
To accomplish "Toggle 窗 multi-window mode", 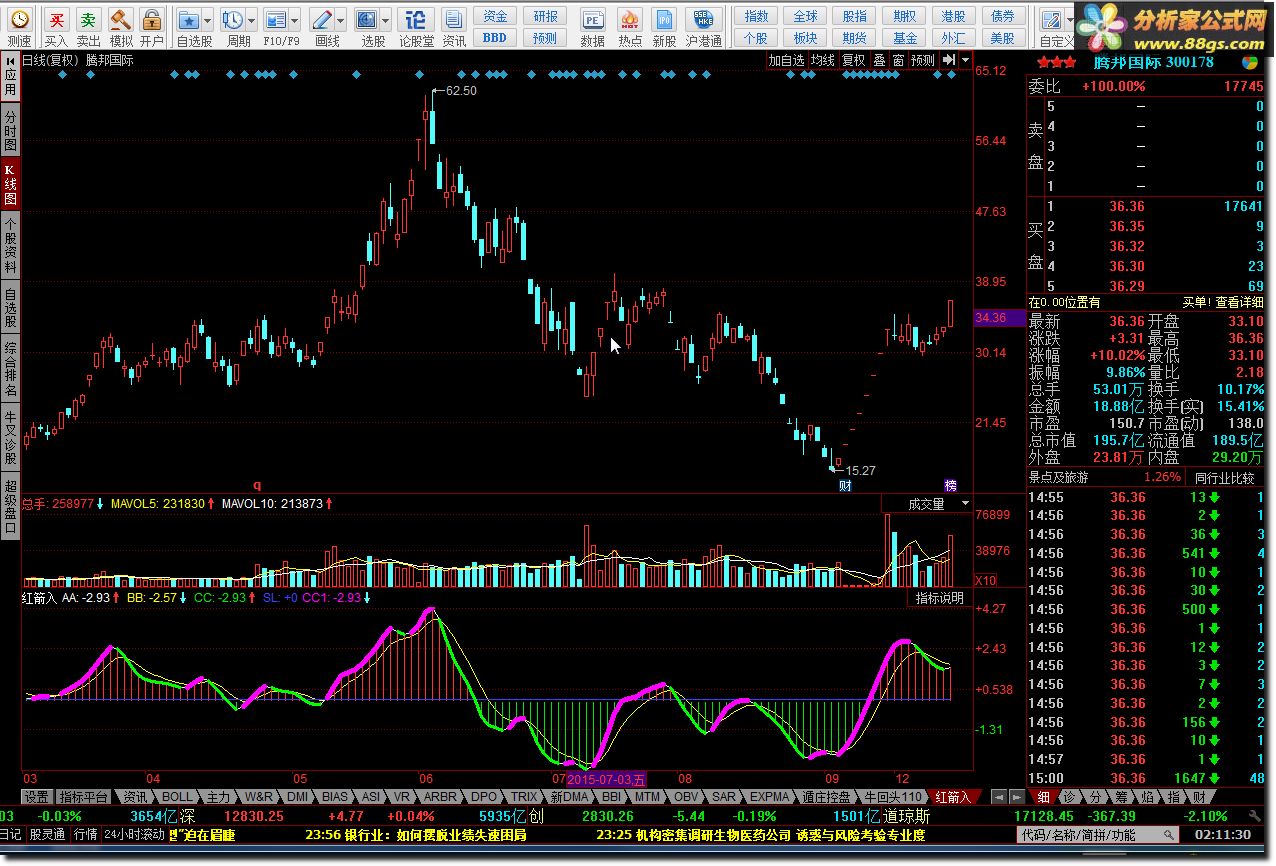I will pyautogui.click(x=898, y=60).
